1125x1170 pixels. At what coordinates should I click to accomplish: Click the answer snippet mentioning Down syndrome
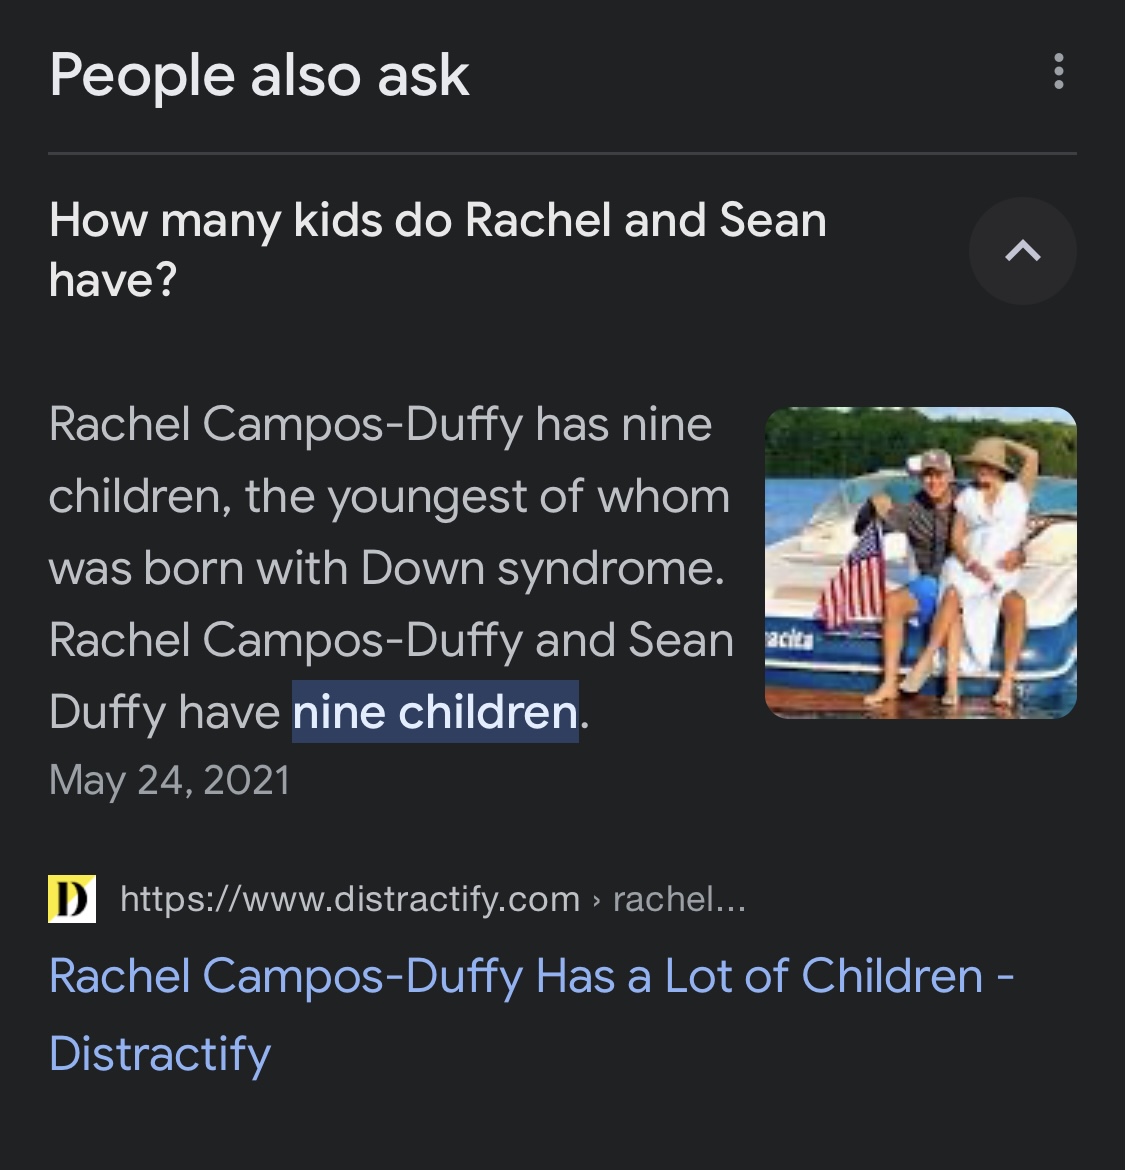[392, 568]
